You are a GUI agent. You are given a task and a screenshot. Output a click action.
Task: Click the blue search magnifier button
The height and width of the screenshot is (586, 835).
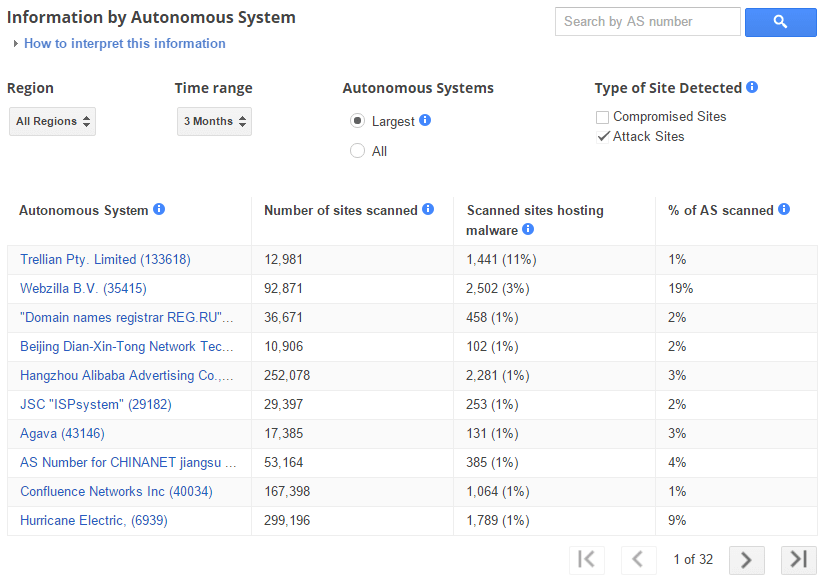point(780,22)
